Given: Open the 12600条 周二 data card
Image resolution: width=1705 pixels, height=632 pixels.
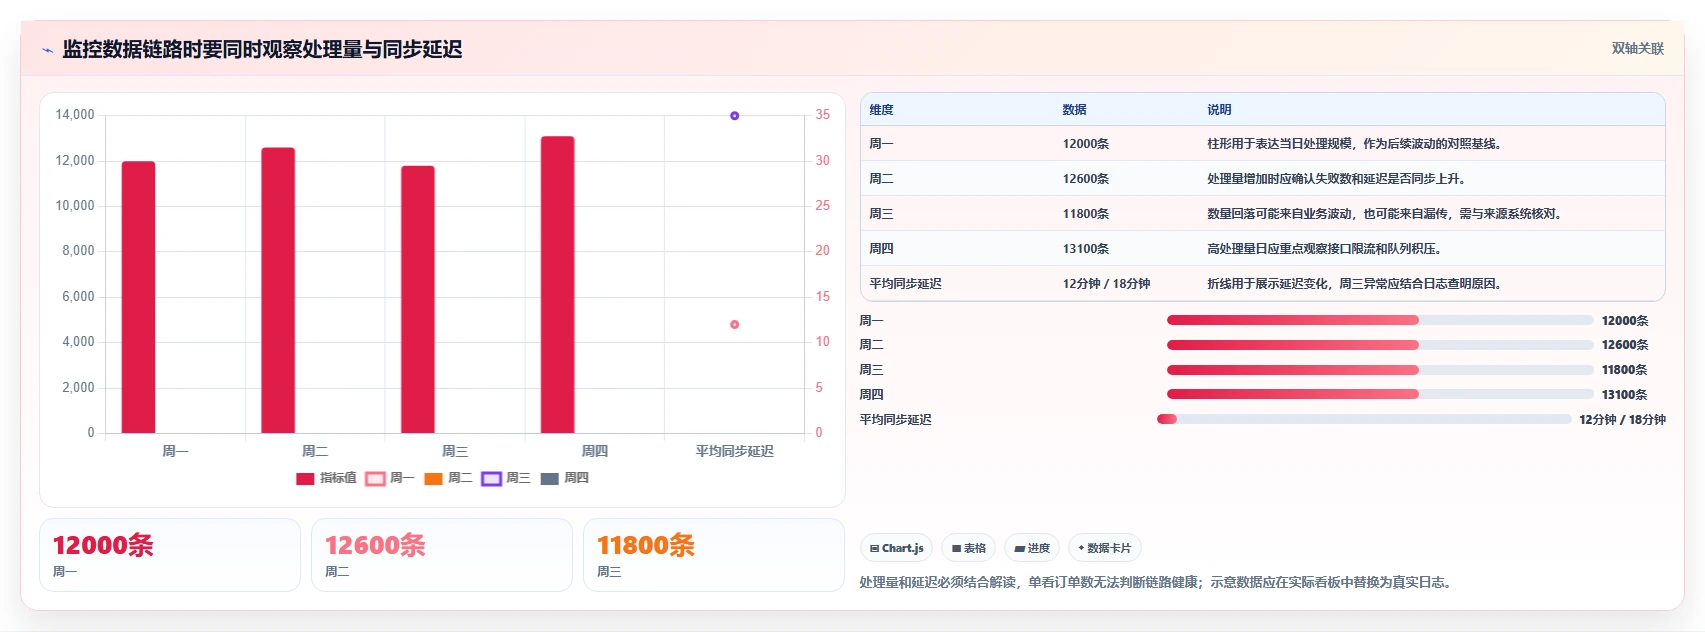Looking at the screenshot, I should (x=442, y=555).
